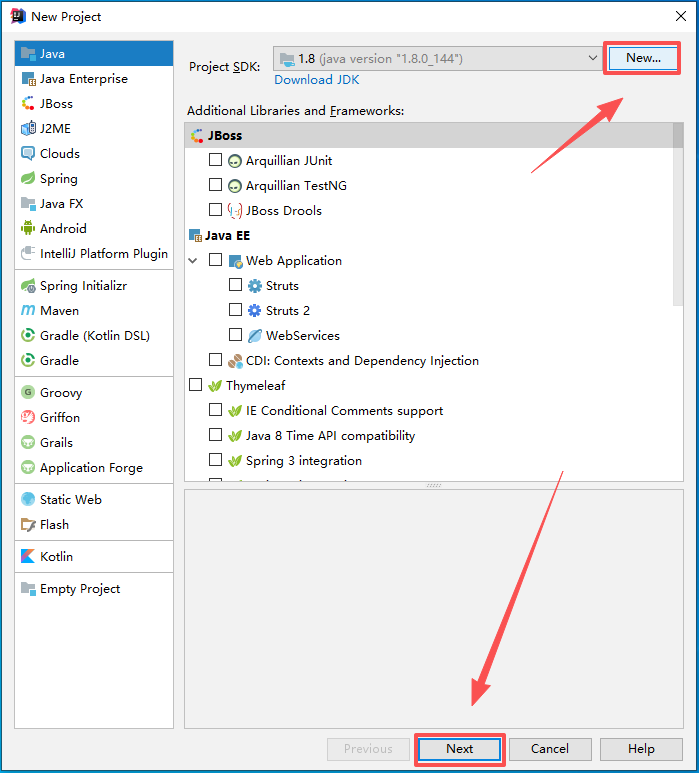Click the Java Enterprise icon in sidebar
699x773 pixels.
click(x=28, y=79)
